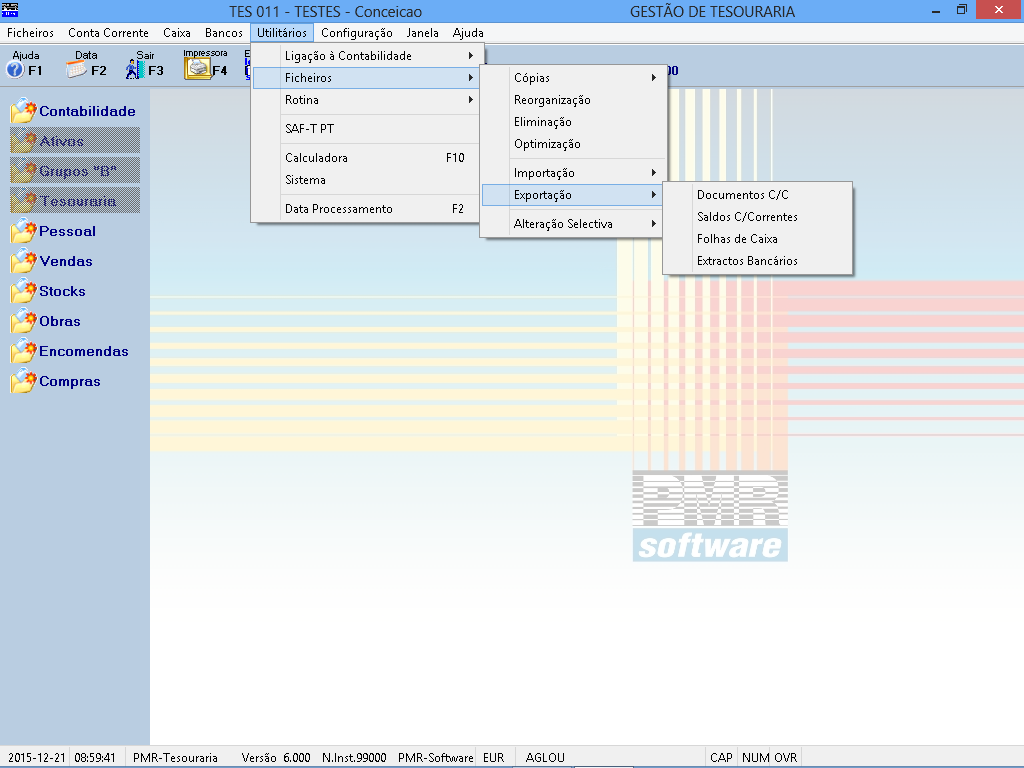Expand the Alteração Selectiva submenu
The width and height of the screenshot is (1024, 768).
click(x=573, y=224)
